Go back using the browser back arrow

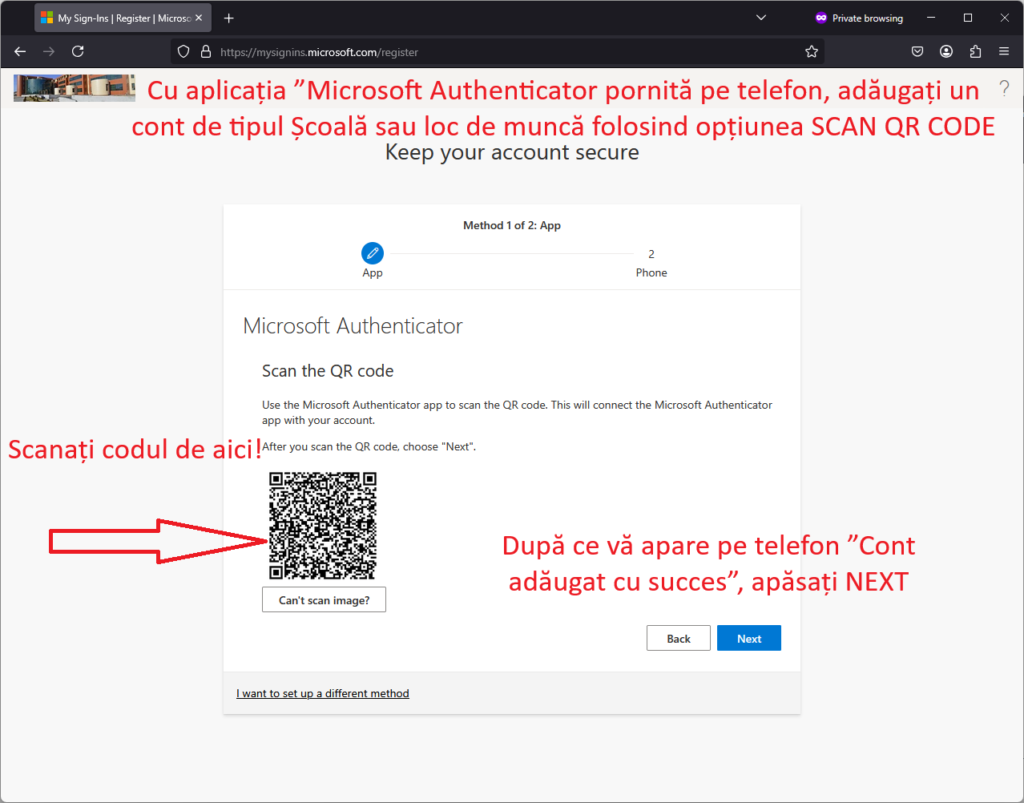click(x=20, y=52)
